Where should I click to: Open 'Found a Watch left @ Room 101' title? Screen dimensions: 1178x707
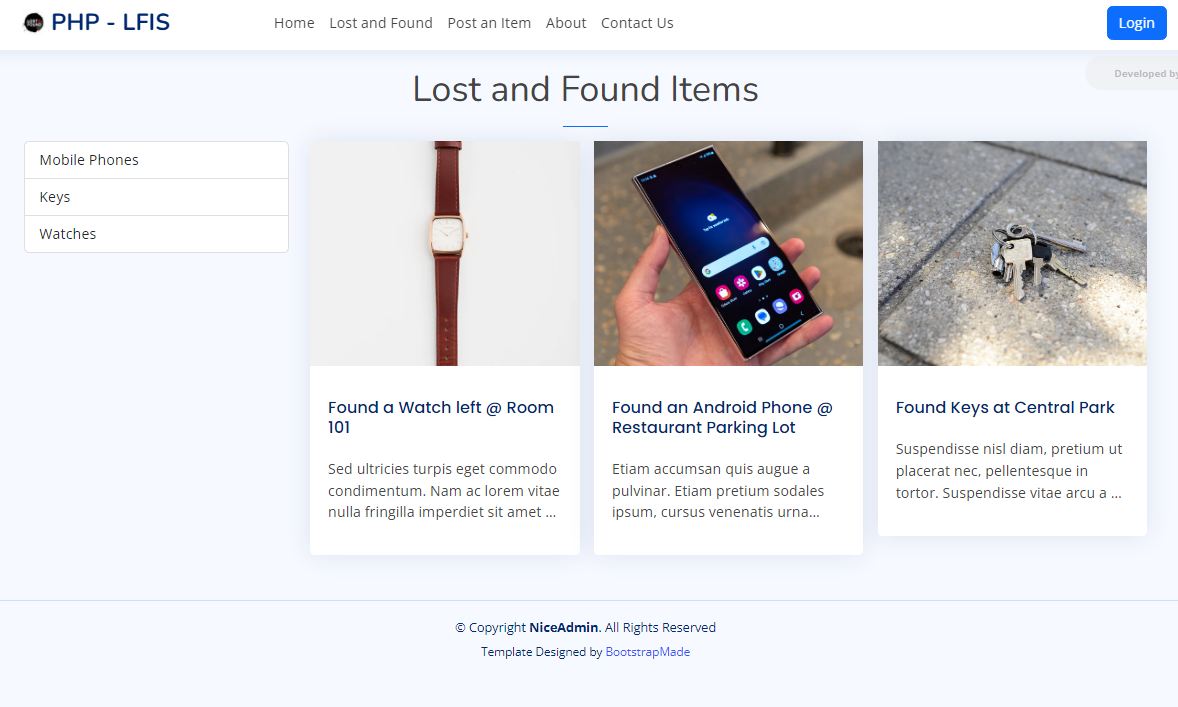(441, 417)
